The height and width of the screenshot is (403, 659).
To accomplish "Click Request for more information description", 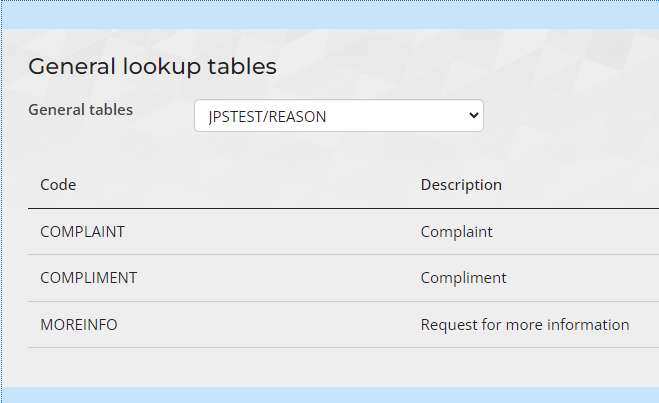I will tap(525, 325).
